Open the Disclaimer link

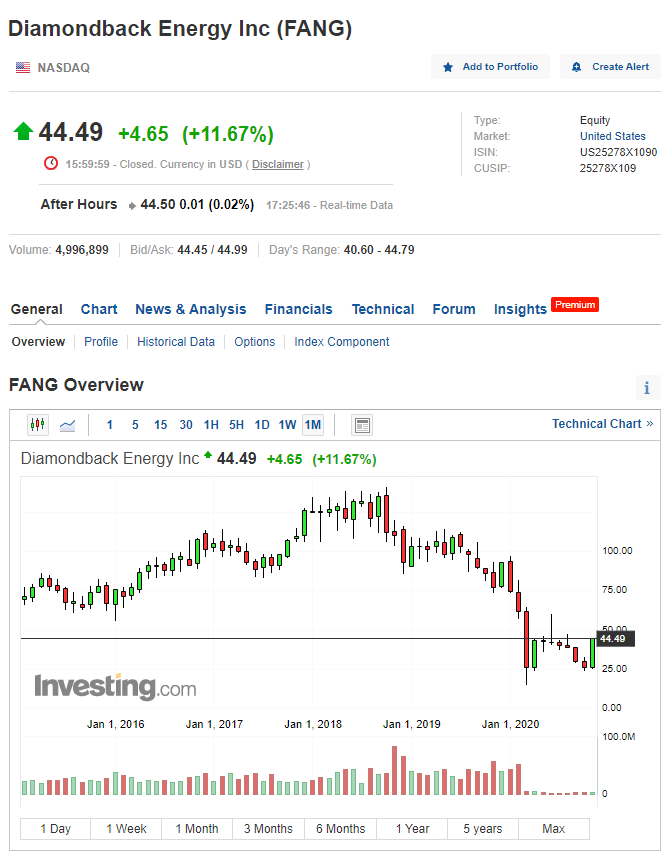point(277,164)
